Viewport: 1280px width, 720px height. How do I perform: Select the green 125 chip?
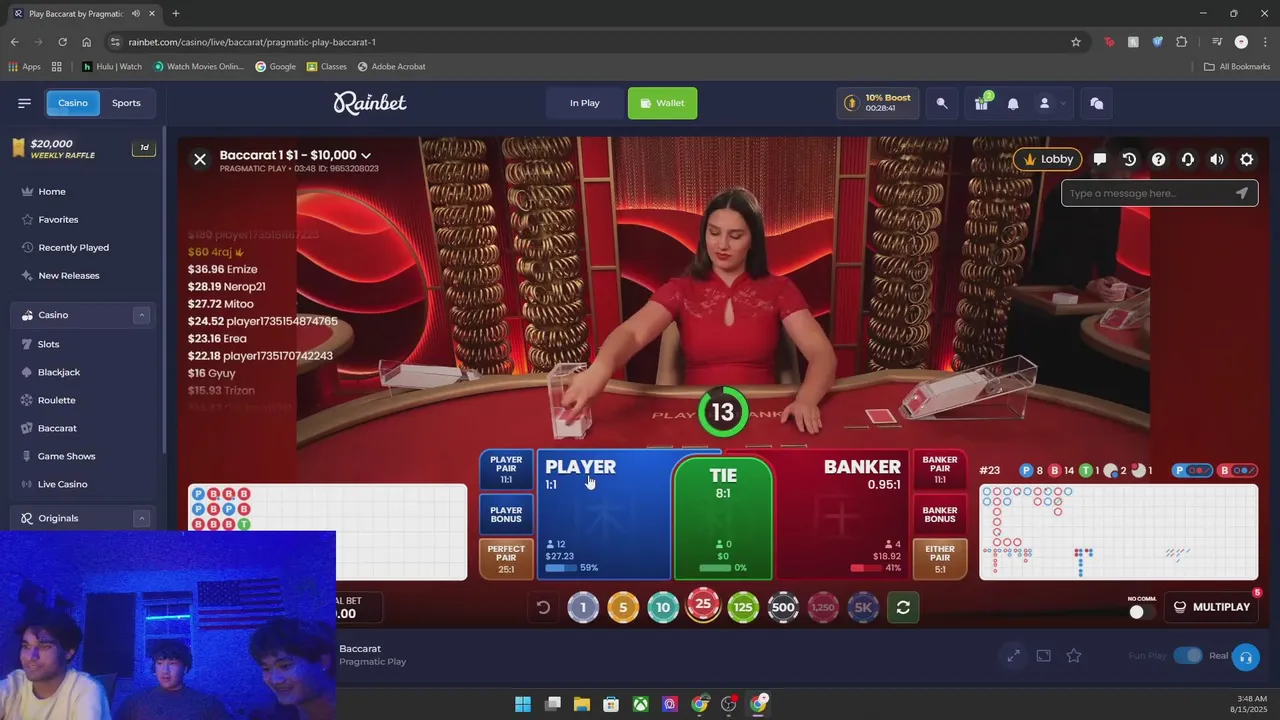coord(743,607)
